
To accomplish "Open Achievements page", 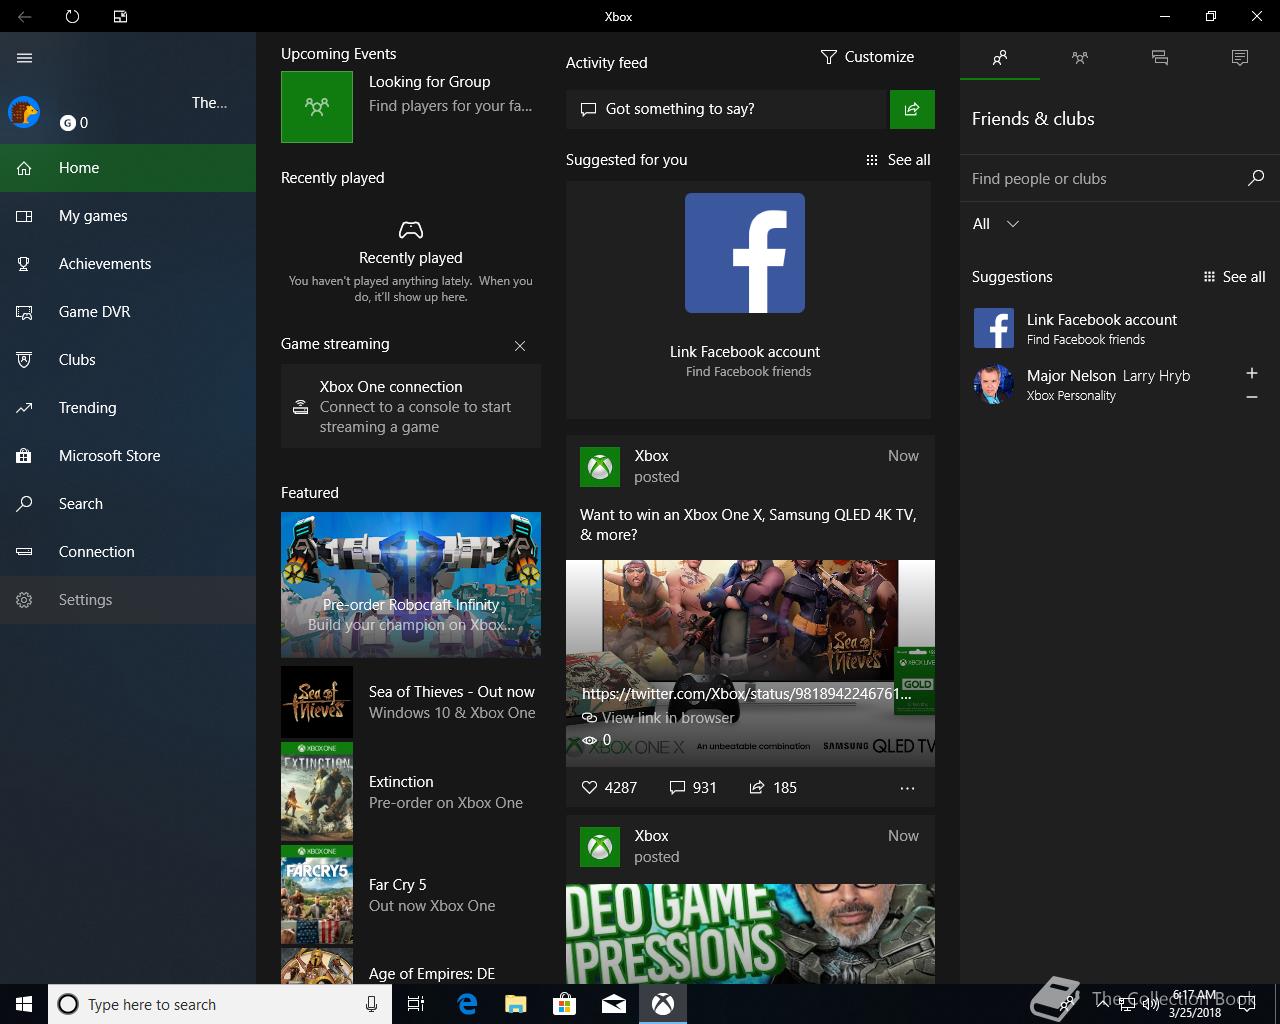I will pos(128,264).
